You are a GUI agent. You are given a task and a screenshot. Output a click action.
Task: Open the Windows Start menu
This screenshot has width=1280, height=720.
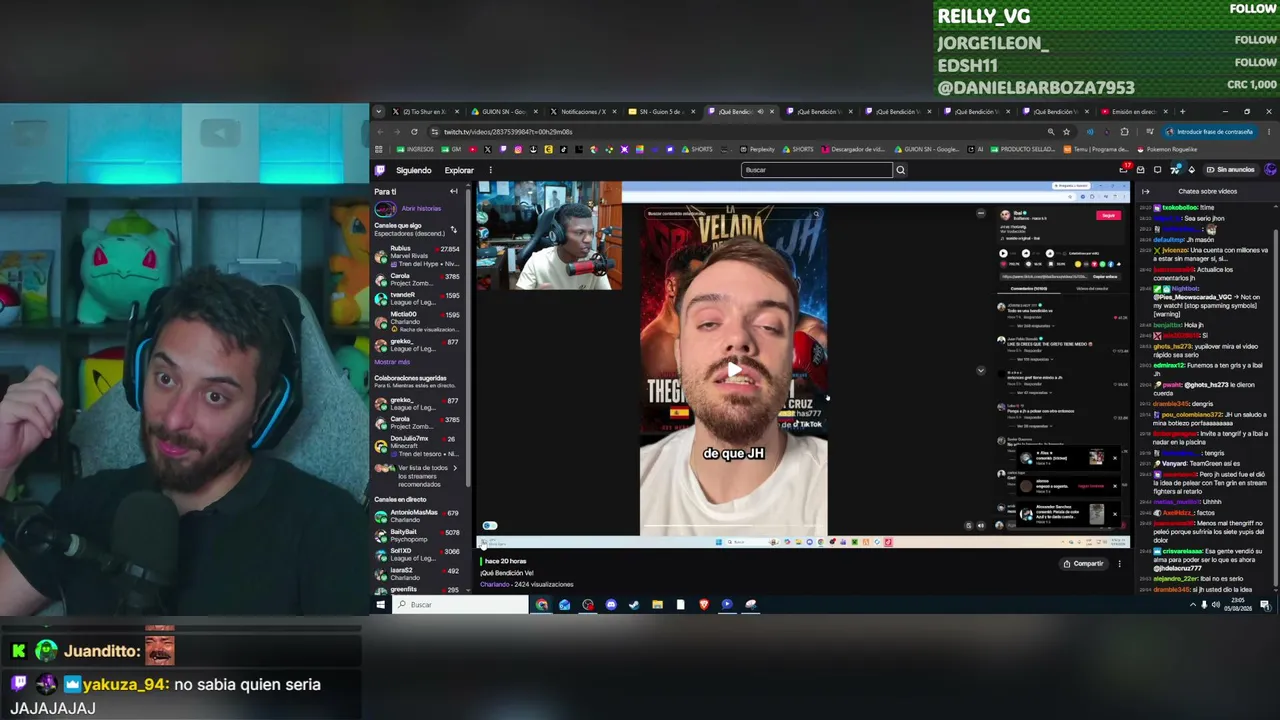coord(380,605)
